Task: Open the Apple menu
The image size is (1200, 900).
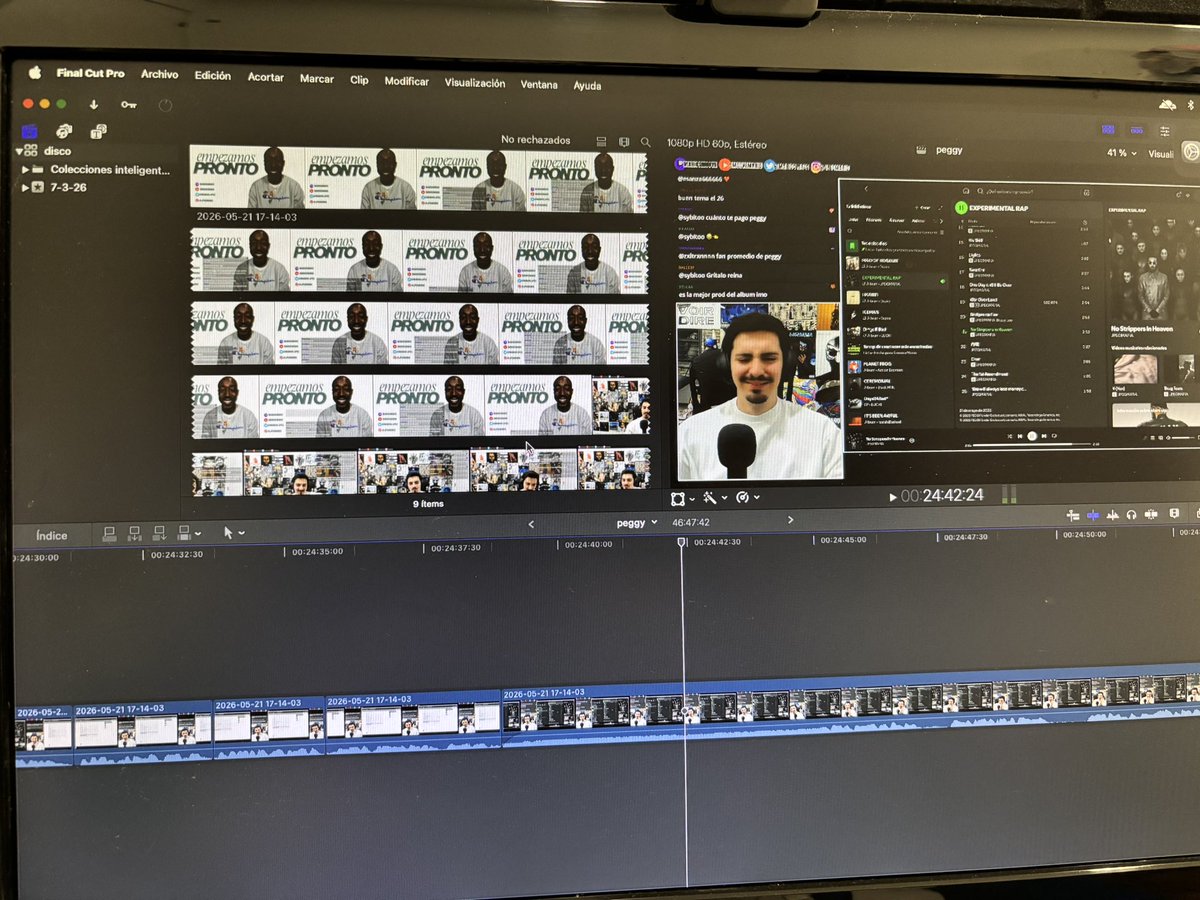Action: (34, 71)
